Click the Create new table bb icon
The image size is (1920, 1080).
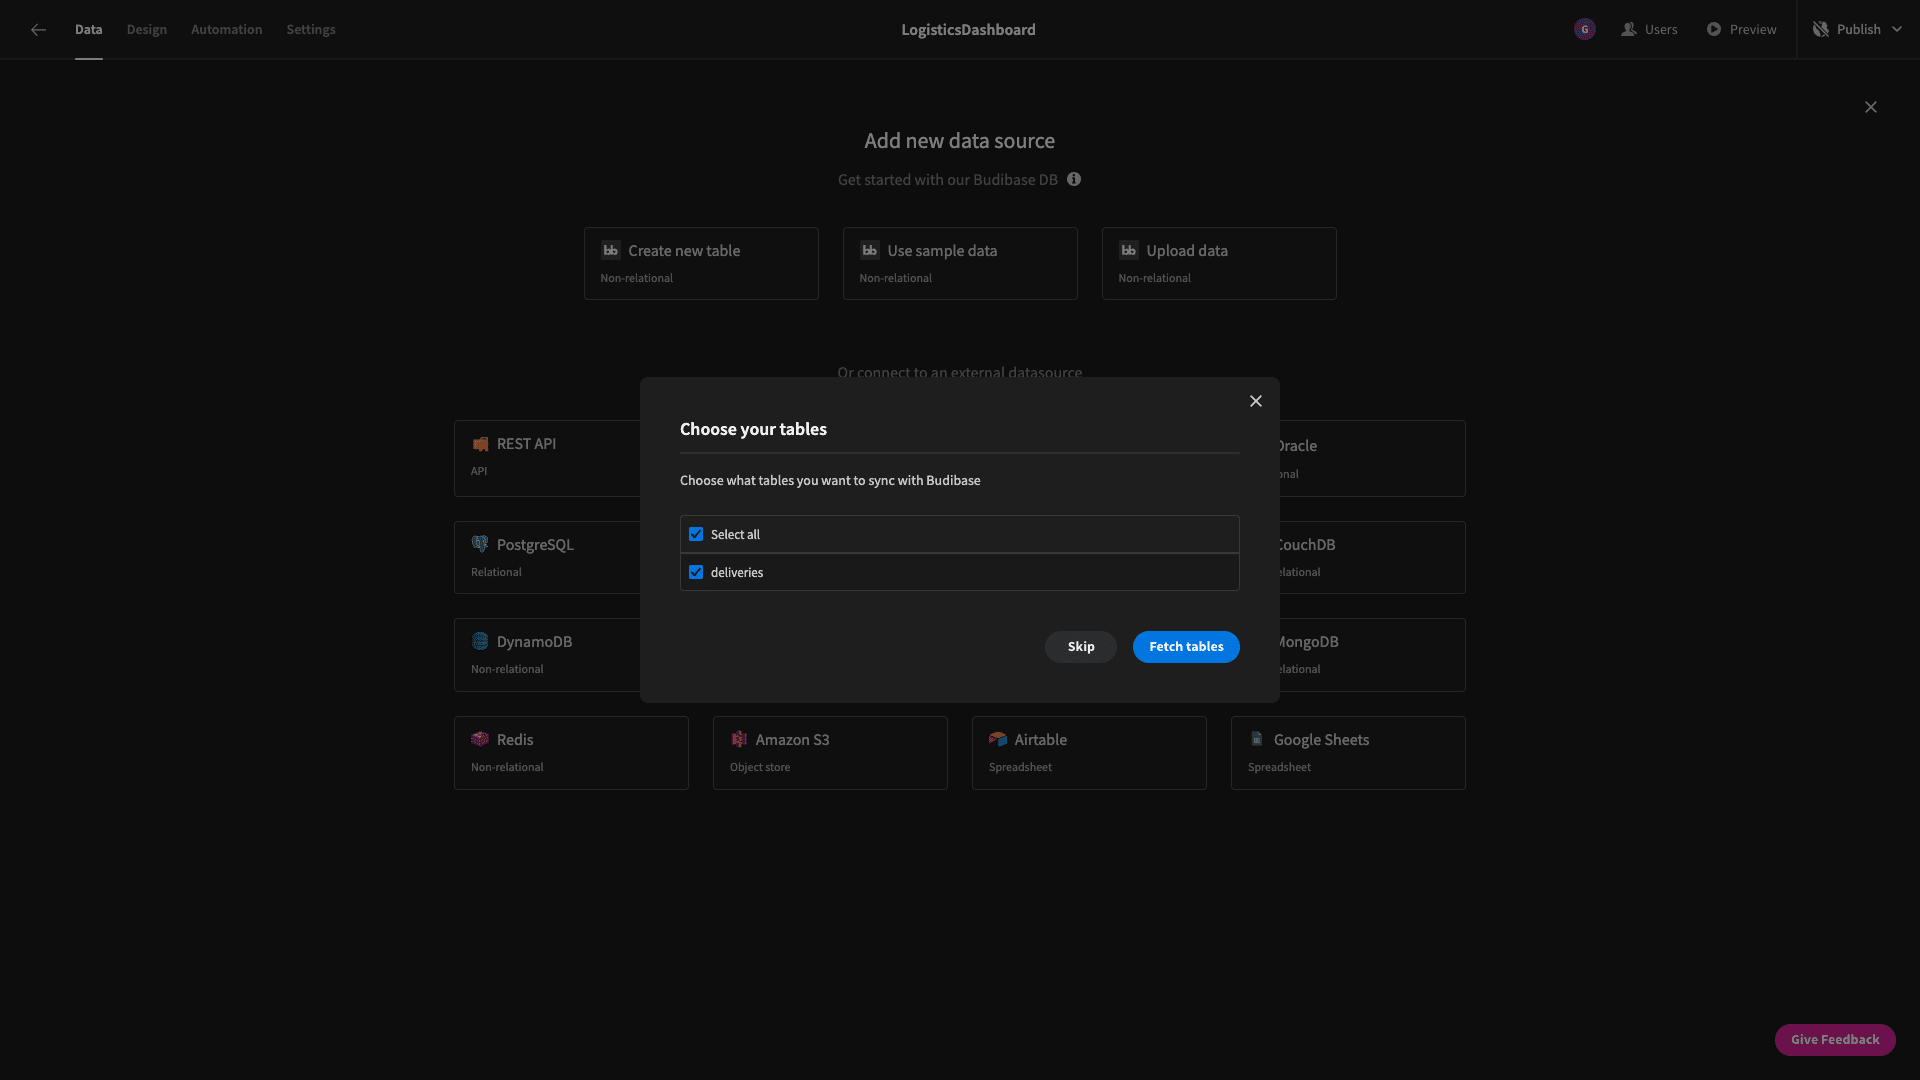[610, 251]
